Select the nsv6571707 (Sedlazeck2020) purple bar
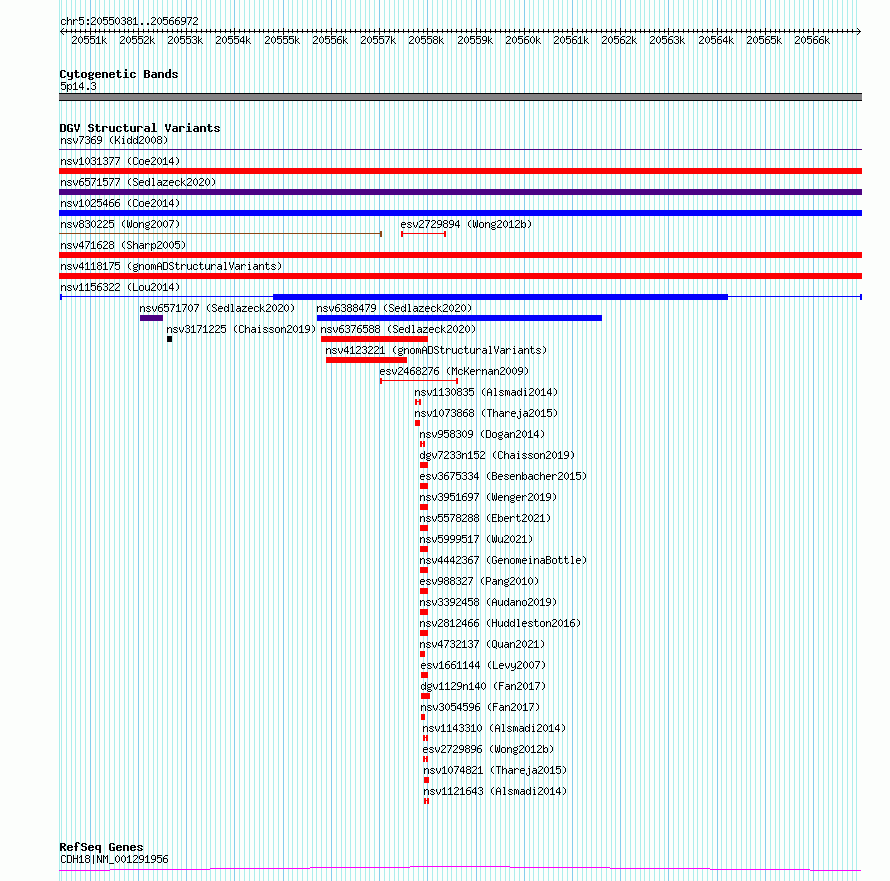 pyautogui.click(x=152, y=318)
